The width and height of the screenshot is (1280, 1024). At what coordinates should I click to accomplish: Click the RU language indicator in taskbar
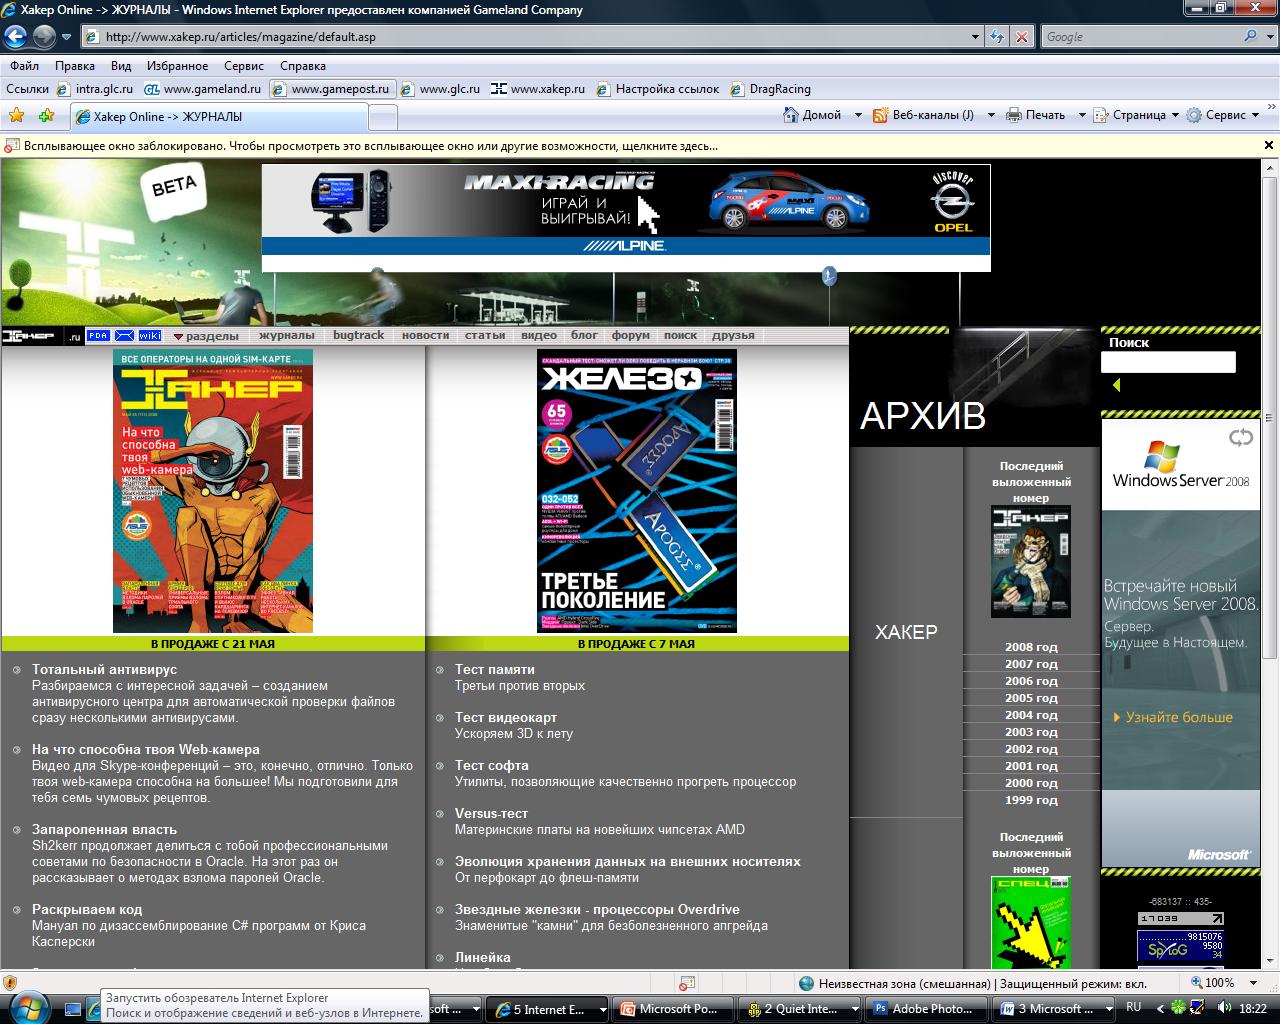1134,1007
